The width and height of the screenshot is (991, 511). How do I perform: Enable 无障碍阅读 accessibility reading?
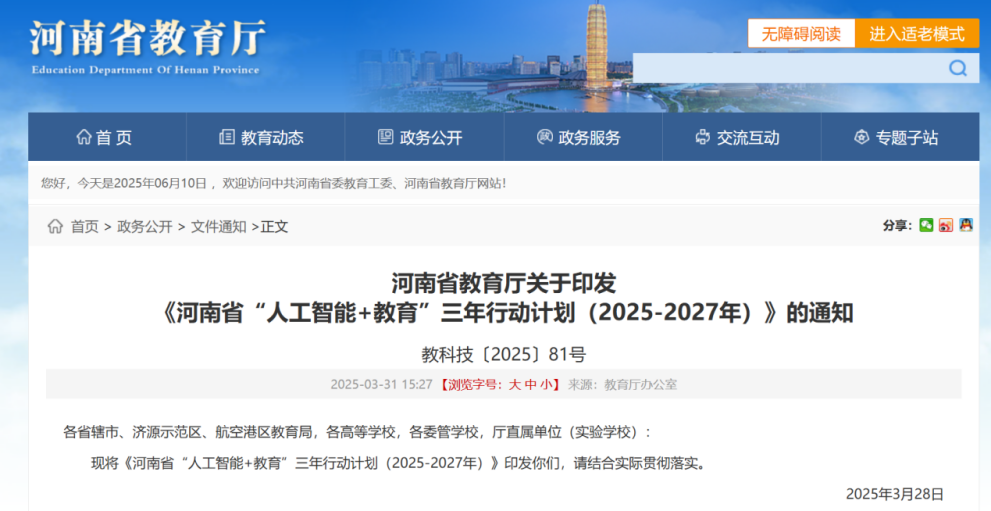pos(801,33)
